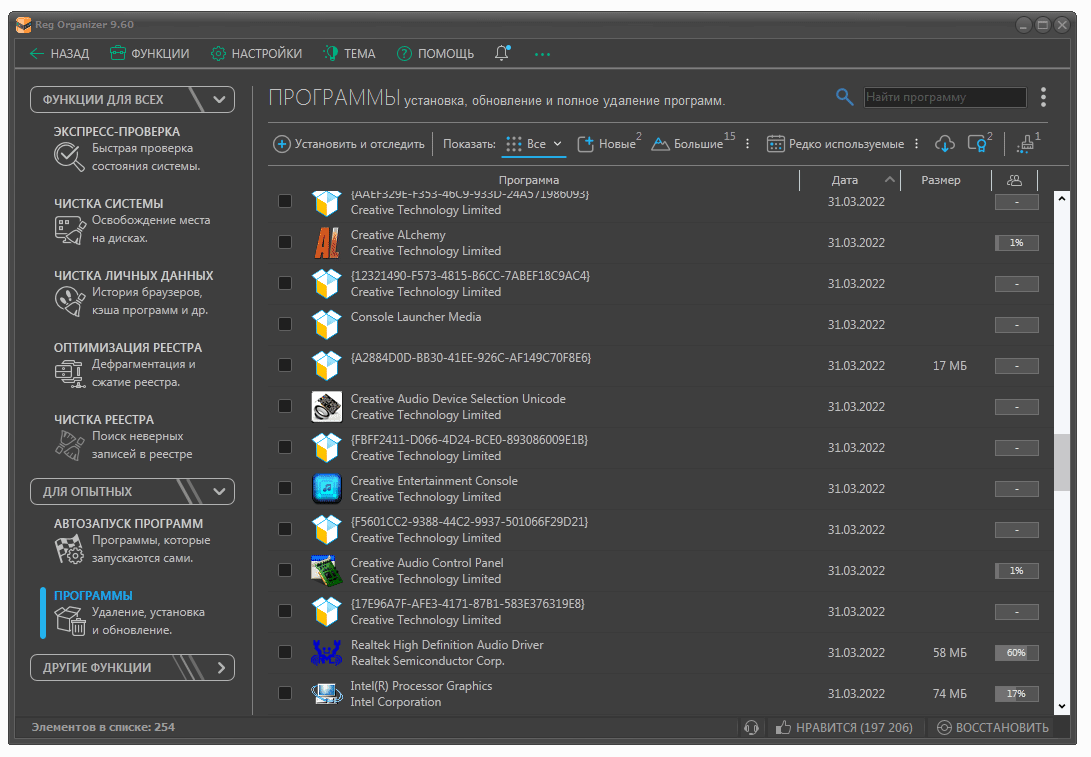Tick the Creative Audio Control Panel checkbox
The height and width of the screenshot is (757, 1091).
tap(285, 571)
